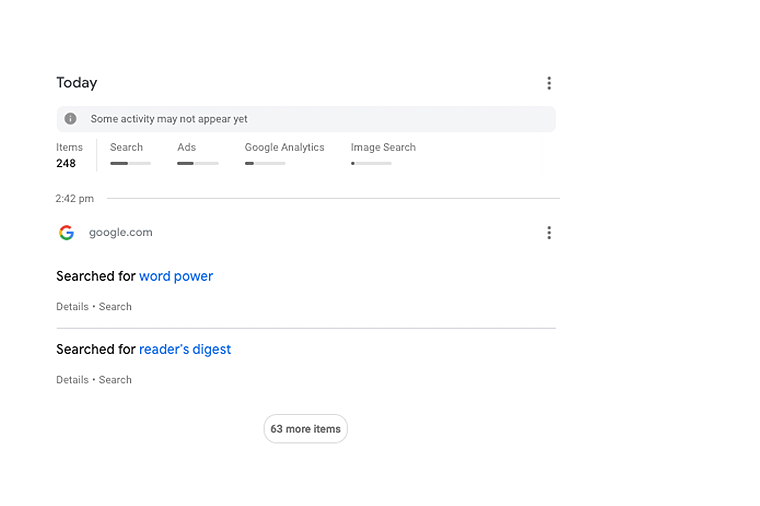Select the Ads product filter label

click(187, 147)
